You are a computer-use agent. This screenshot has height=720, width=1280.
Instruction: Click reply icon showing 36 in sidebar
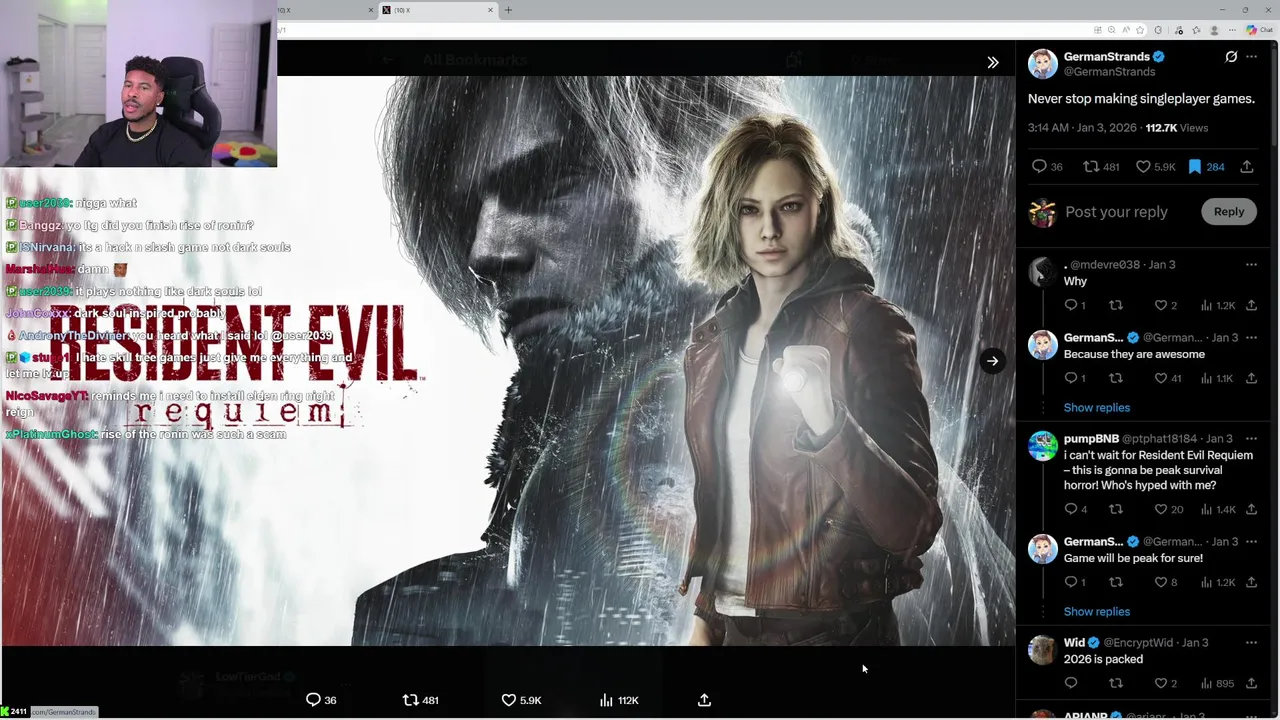(x=1047, y=167)
